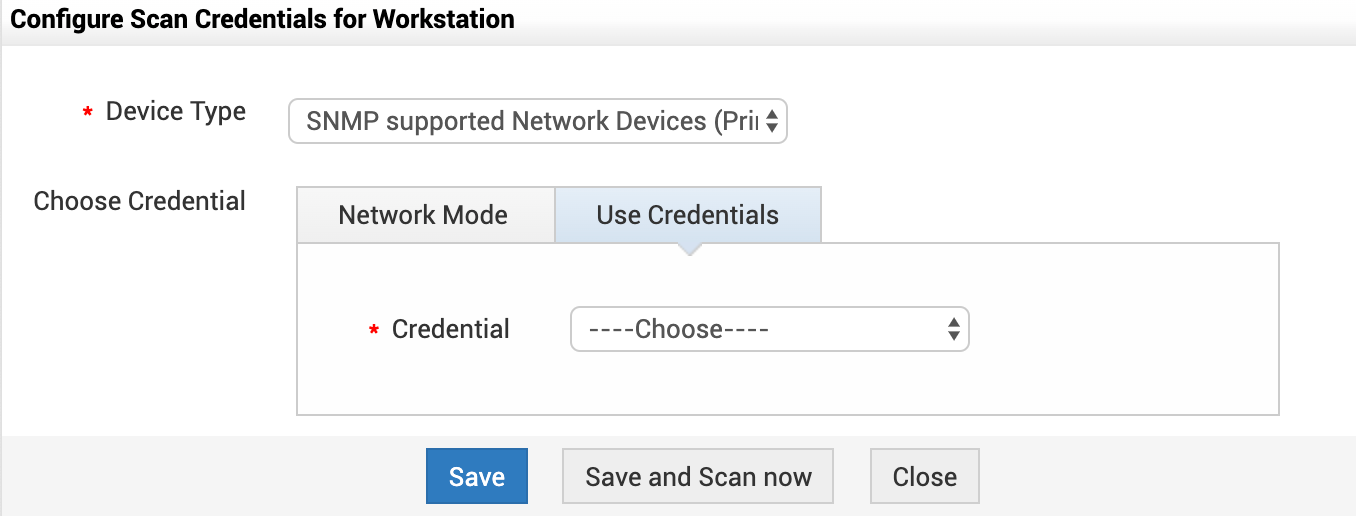Viewport: 1356px width, 516px height.
Task: Select the Use Credentials tab
Action: [687, 215]
